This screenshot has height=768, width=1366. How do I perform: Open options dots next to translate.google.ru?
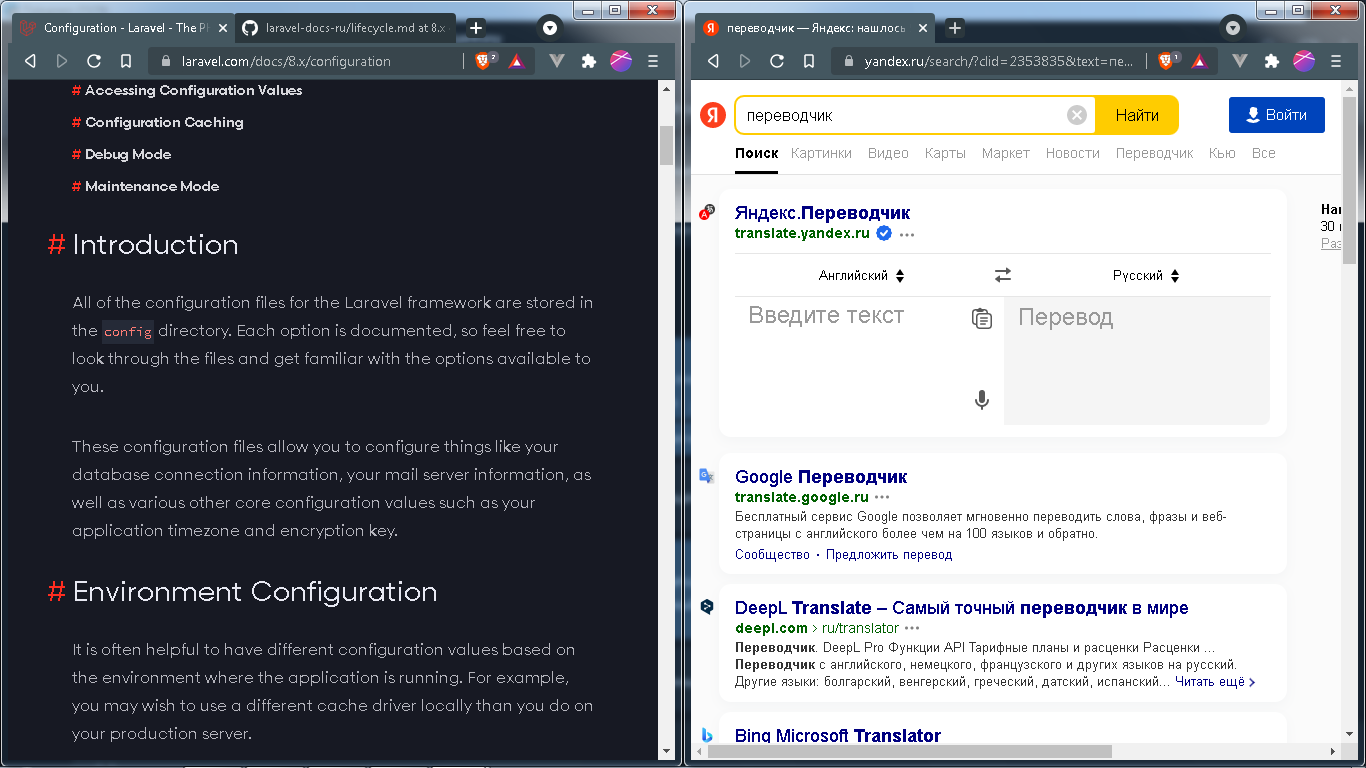(882, 497)
